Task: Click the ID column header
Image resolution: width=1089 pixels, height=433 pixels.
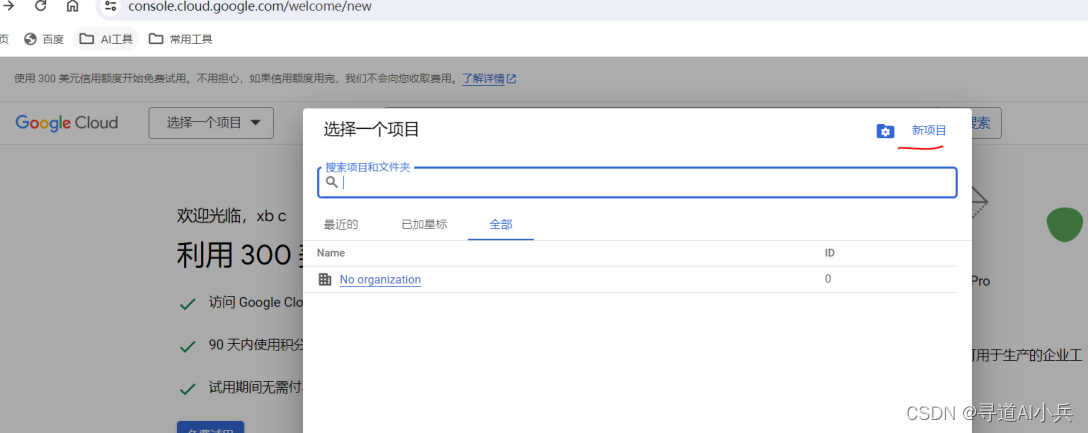Action: 829,253
